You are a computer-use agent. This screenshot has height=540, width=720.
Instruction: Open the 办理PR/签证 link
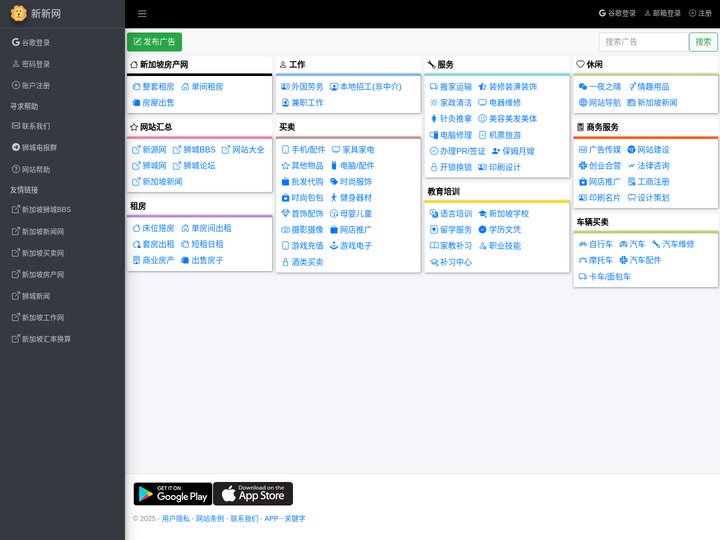457,151
